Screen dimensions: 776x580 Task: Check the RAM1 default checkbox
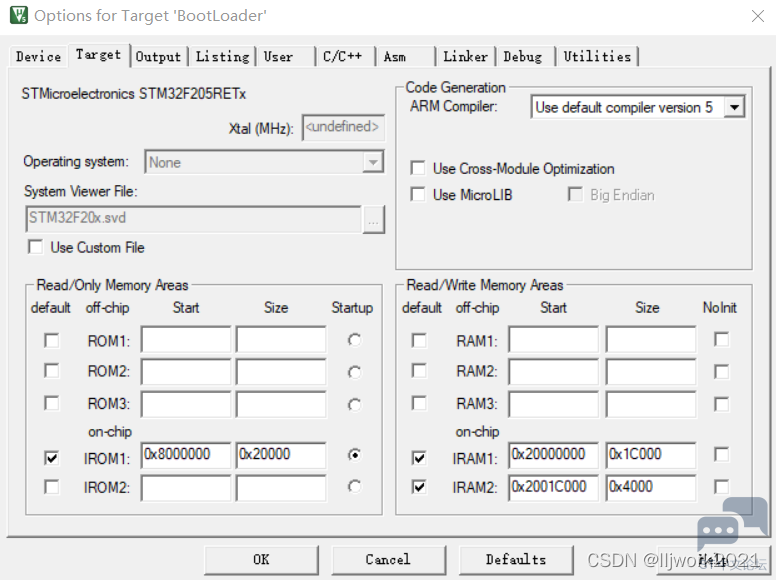419,340
